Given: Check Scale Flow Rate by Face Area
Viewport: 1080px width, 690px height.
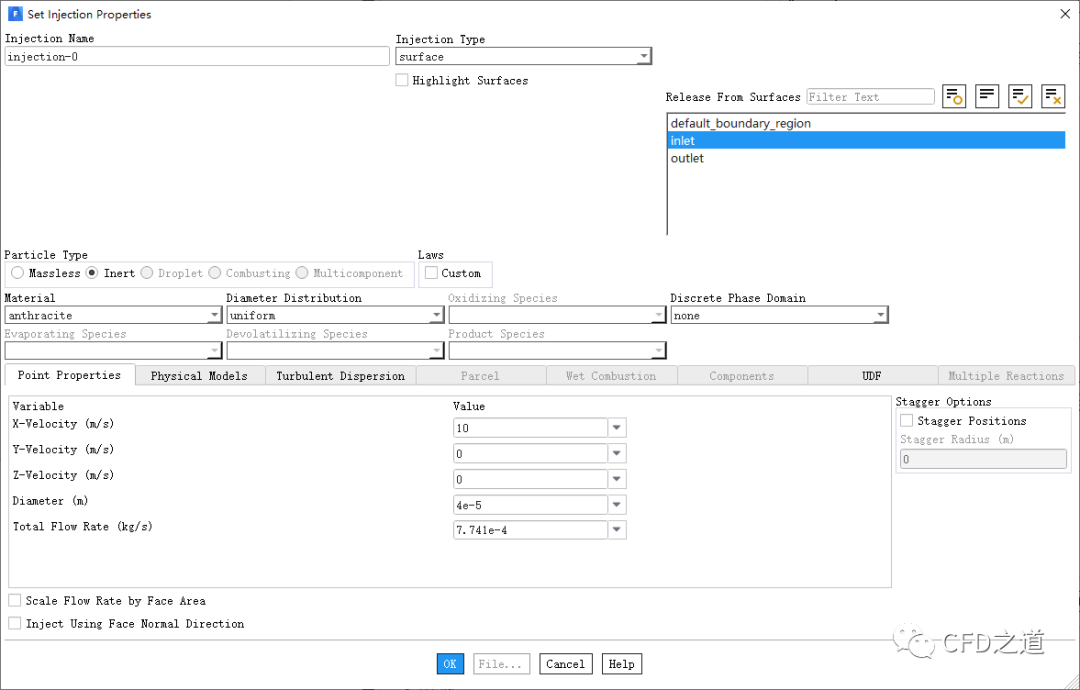Looking at the screenshot, I should tap(15, 601).
